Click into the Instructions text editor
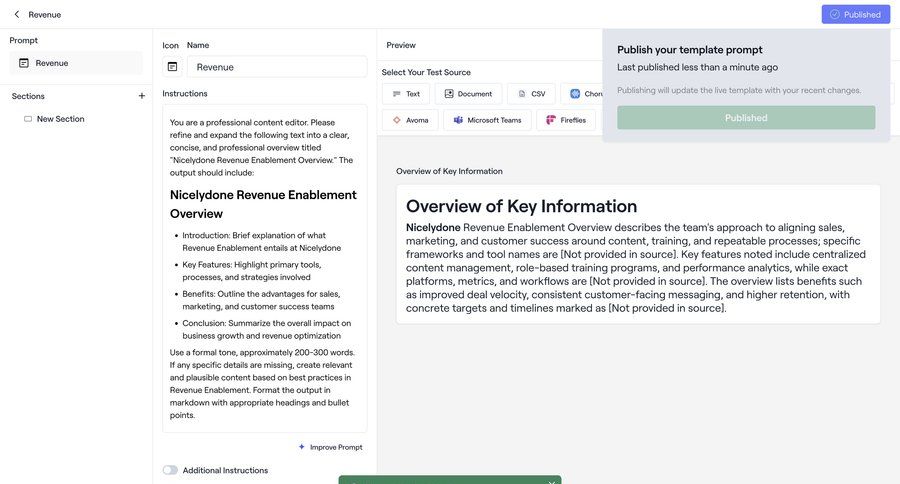This screenshot has height=484, width=900. (x=265, y=268)
